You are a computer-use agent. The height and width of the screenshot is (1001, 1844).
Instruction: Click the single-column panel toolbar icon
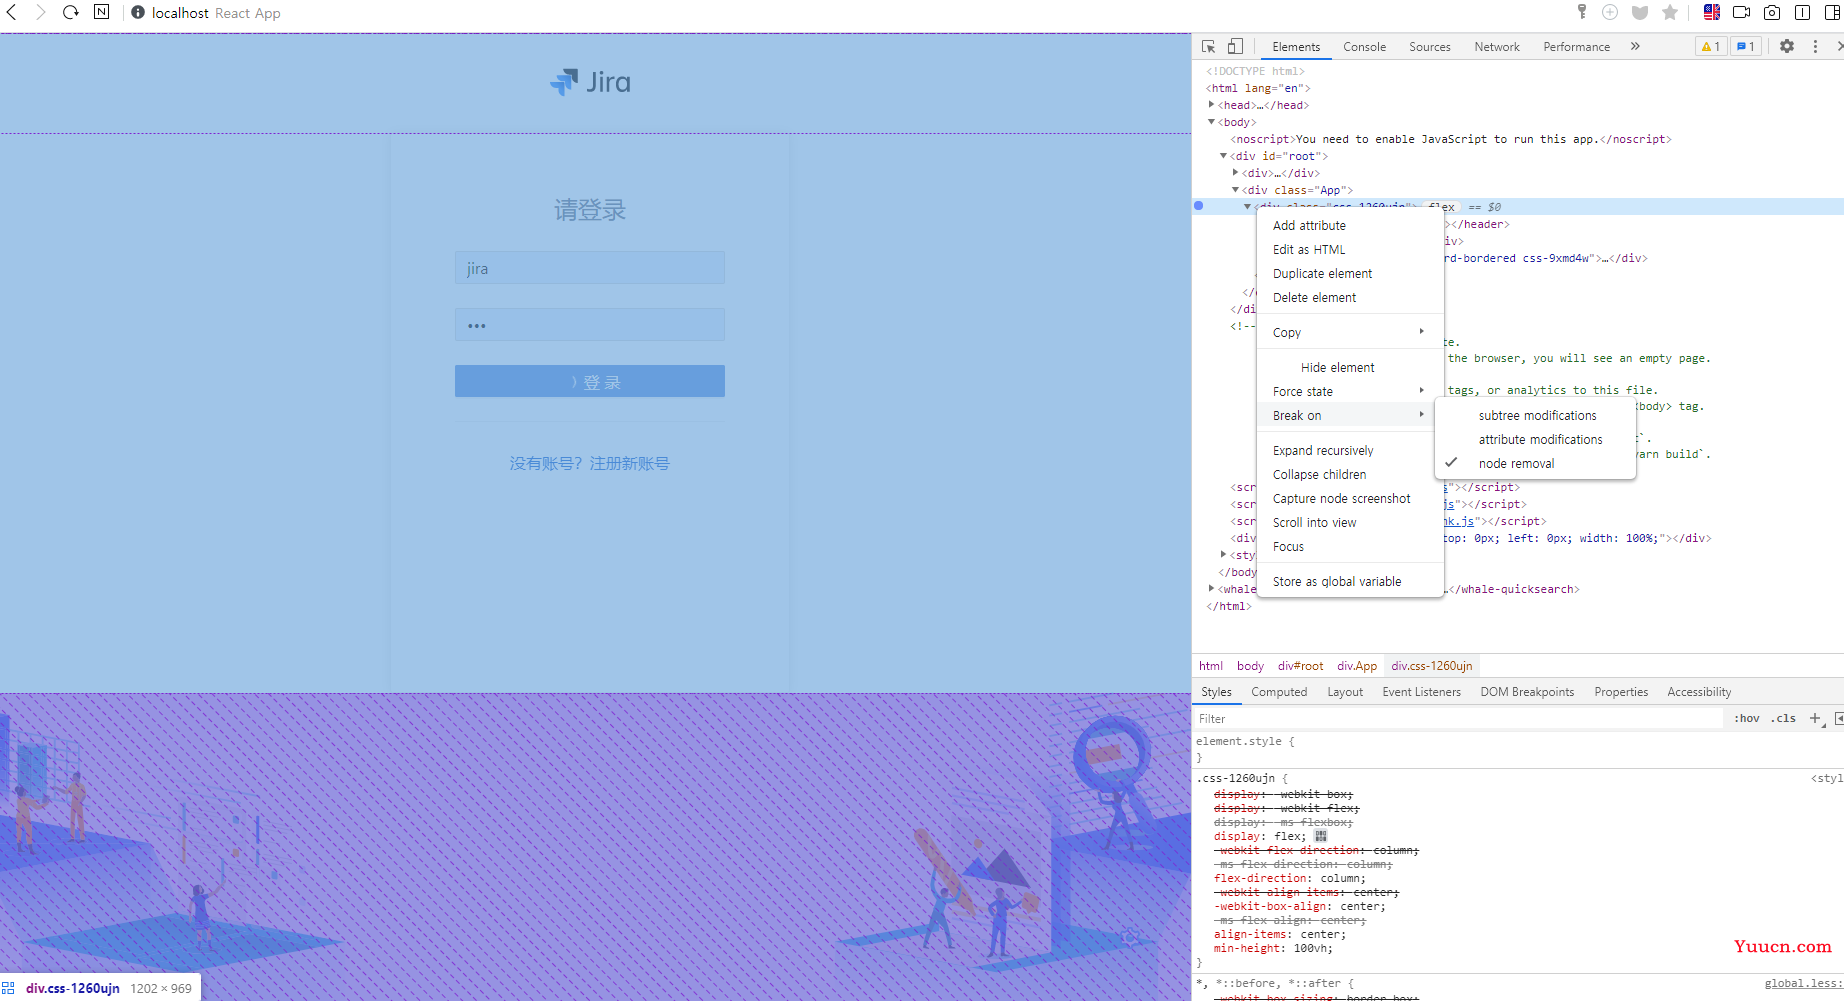coord(1802,12)
